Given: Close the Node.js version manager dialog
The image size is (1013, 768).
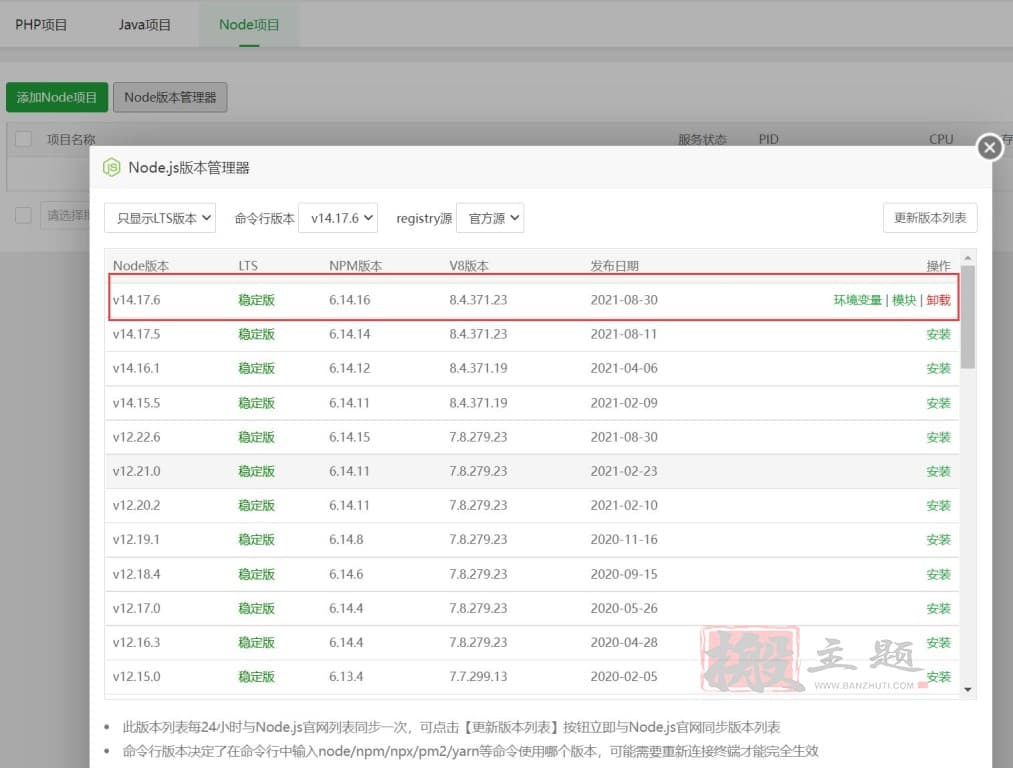Looking at the screenshot, I should click(x=989, y=148).
